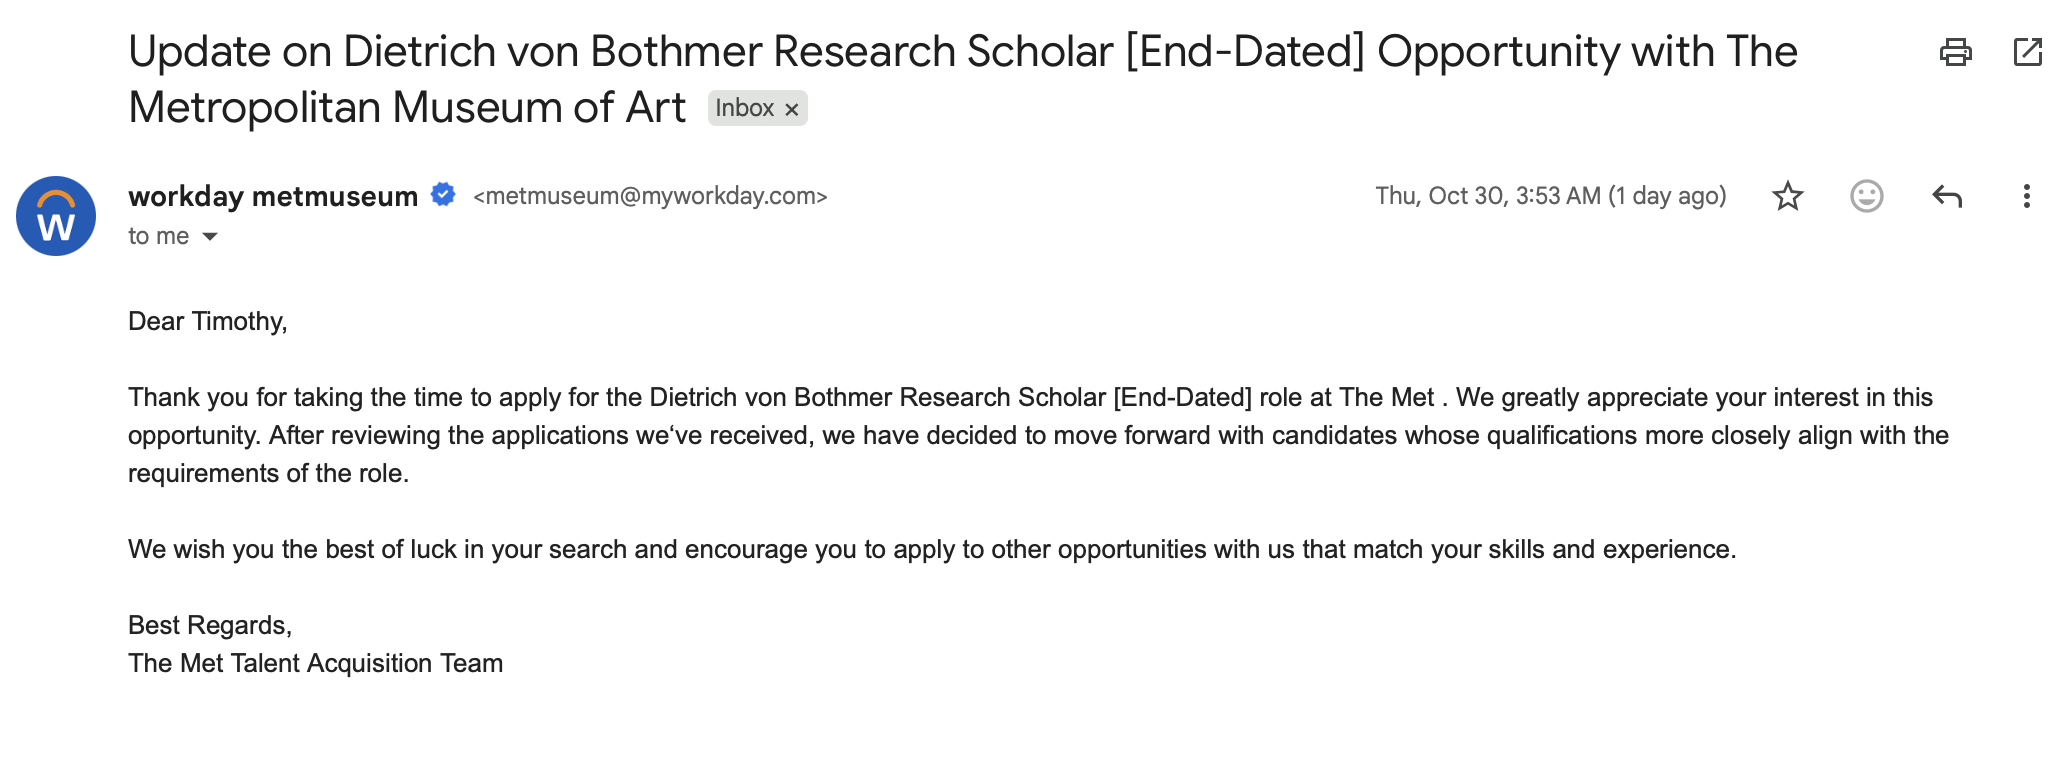The width and height of the screenshot is (2058, 764).
Task: Click the email subject heading text
Action: (962, 52)
